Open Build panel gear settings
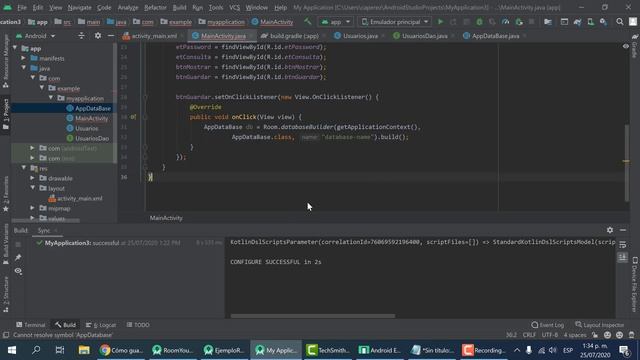The height and width of the screenshot is (360, 640). [x=610, y=230]
